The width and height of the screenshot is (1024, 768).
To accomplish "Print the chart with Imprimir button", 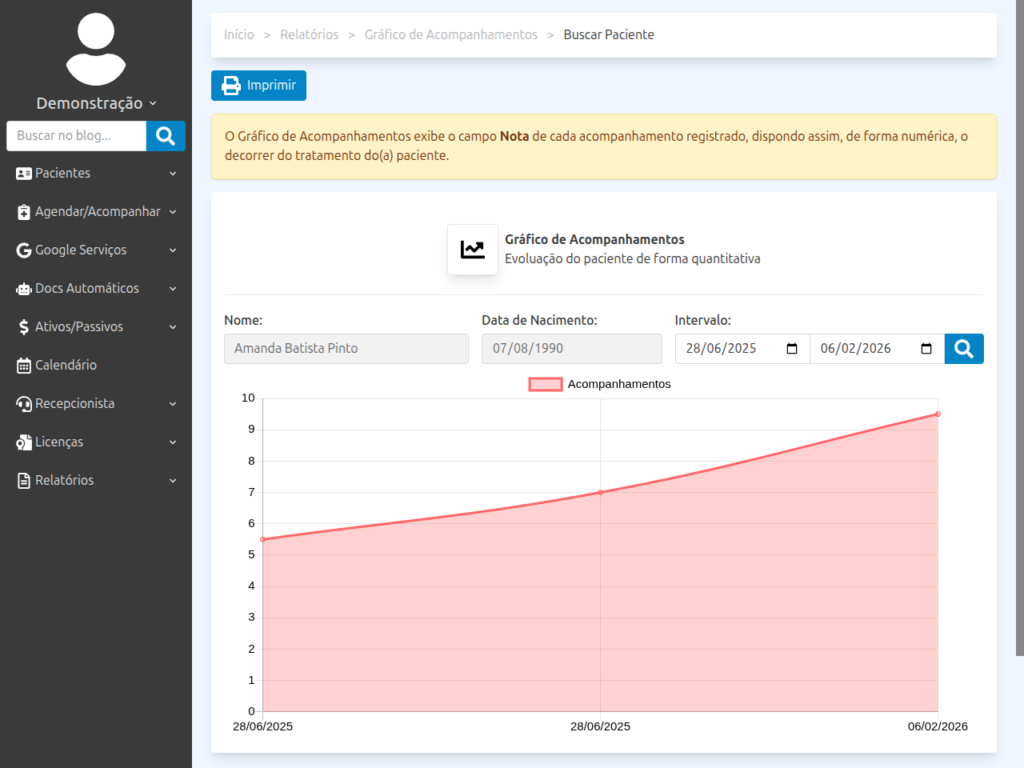I will click(259, 86).
